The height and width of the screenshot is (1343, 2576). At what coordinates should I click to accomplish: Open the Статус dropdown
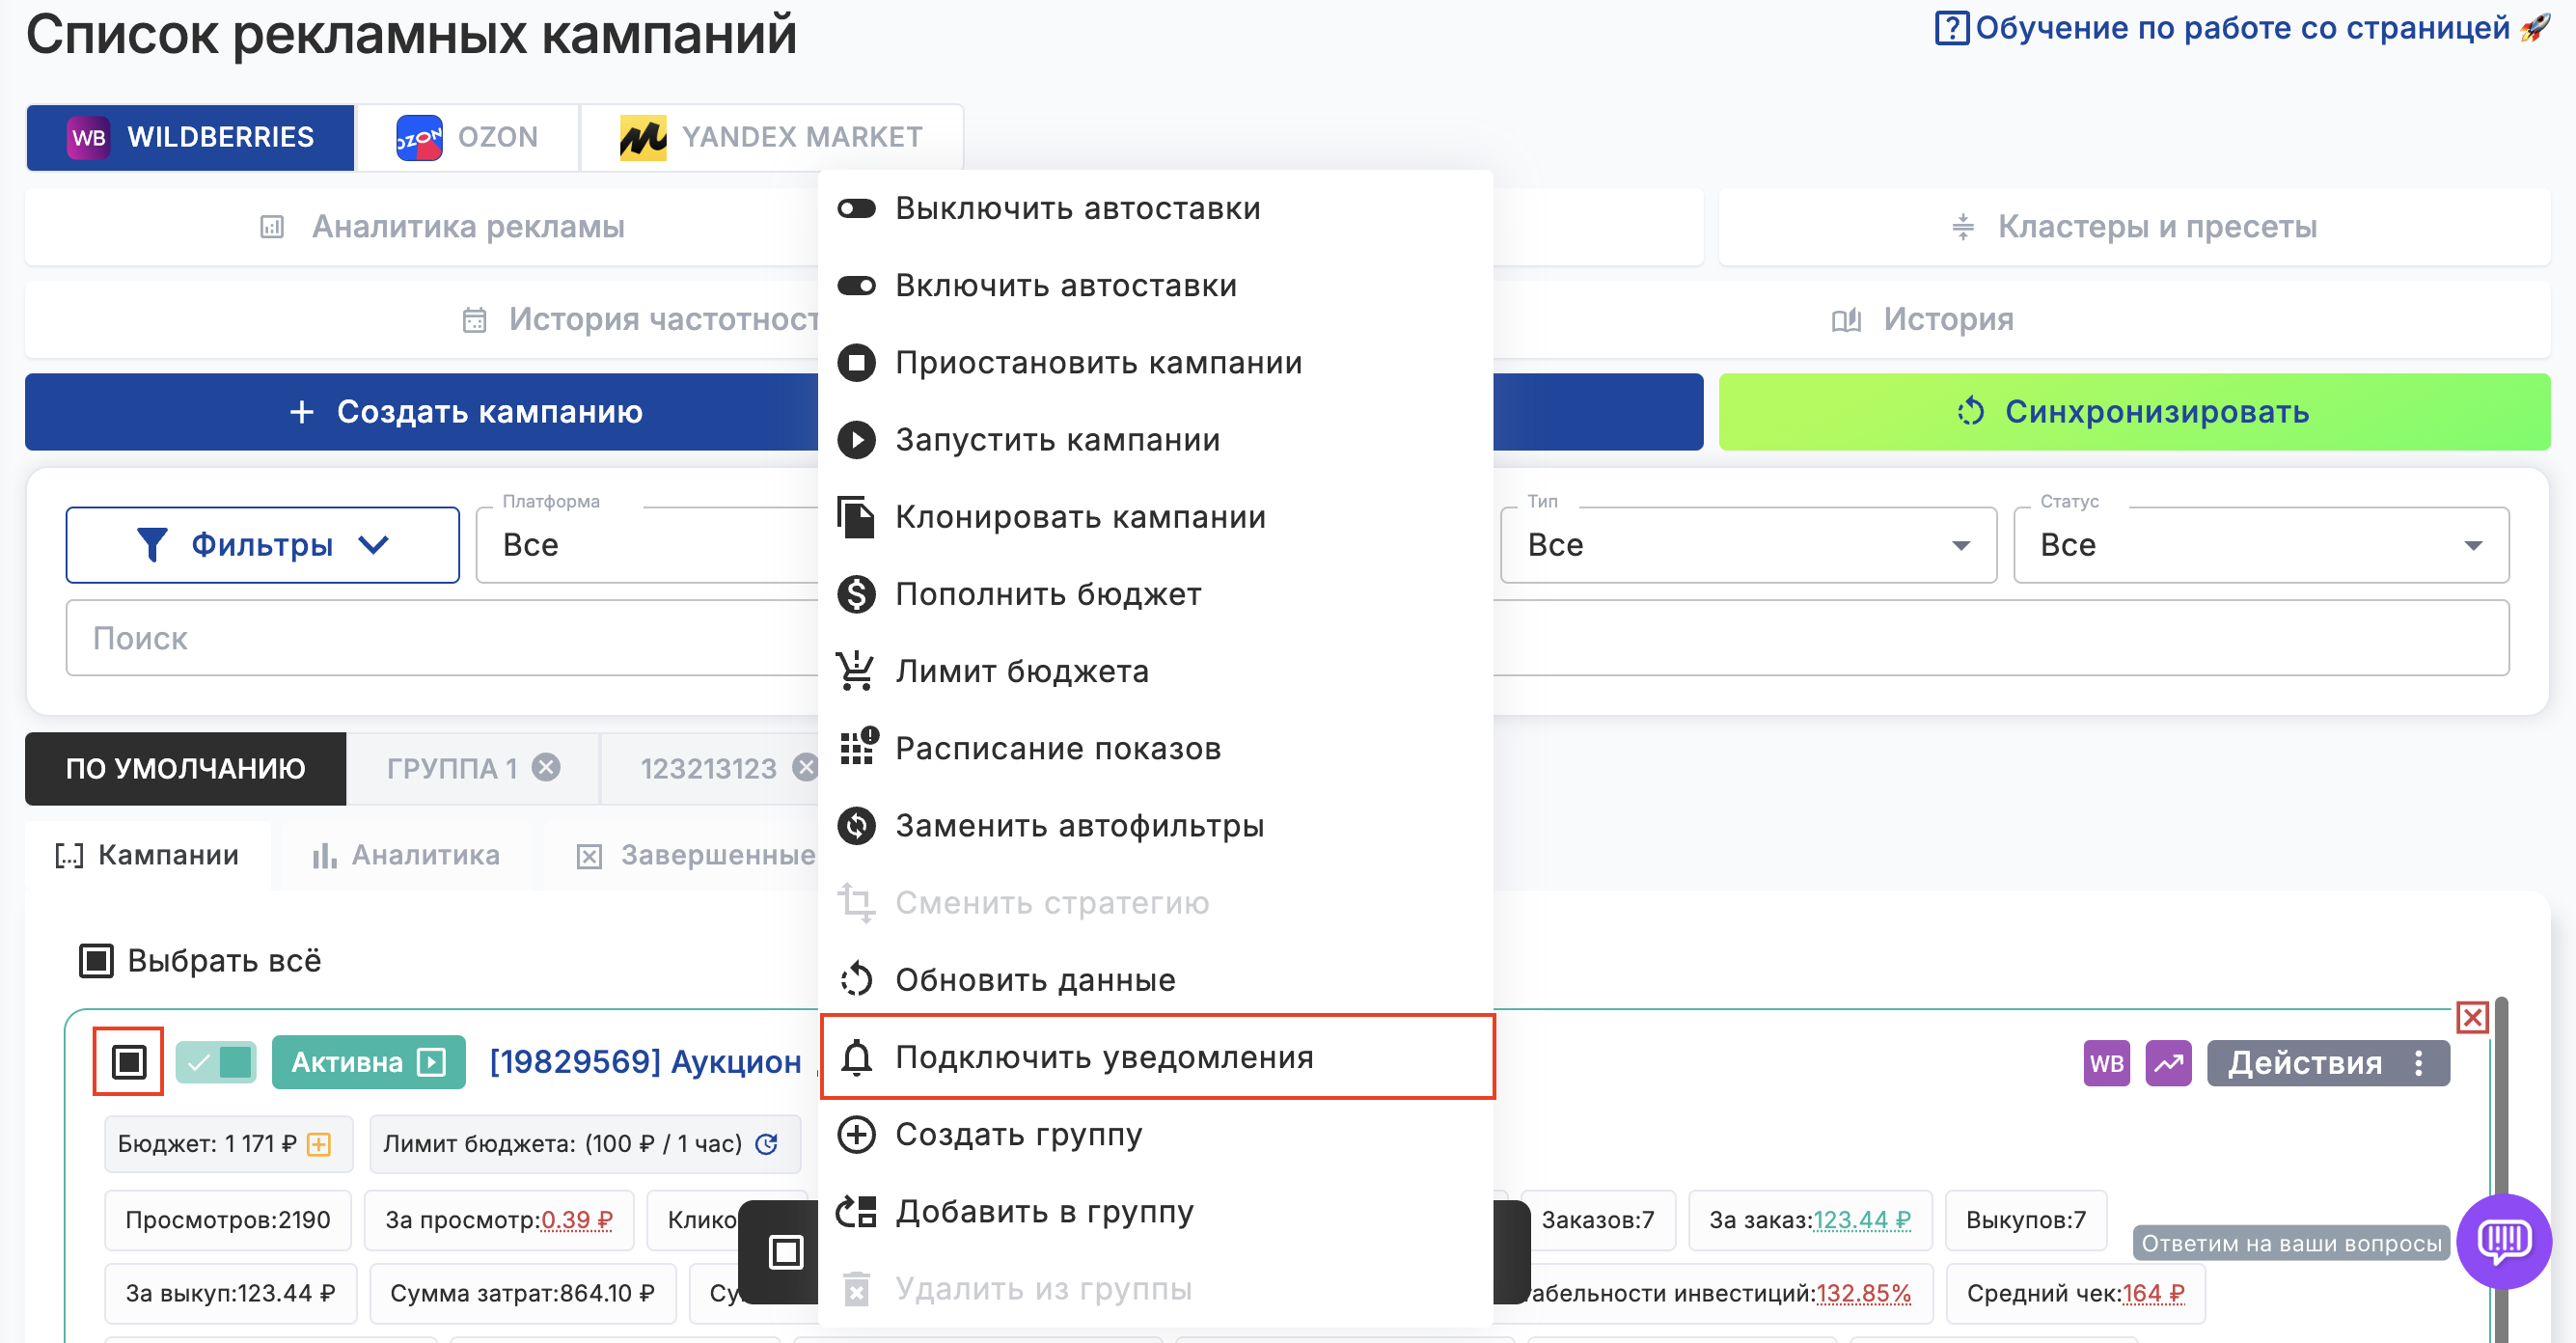tap(2260, 545)
